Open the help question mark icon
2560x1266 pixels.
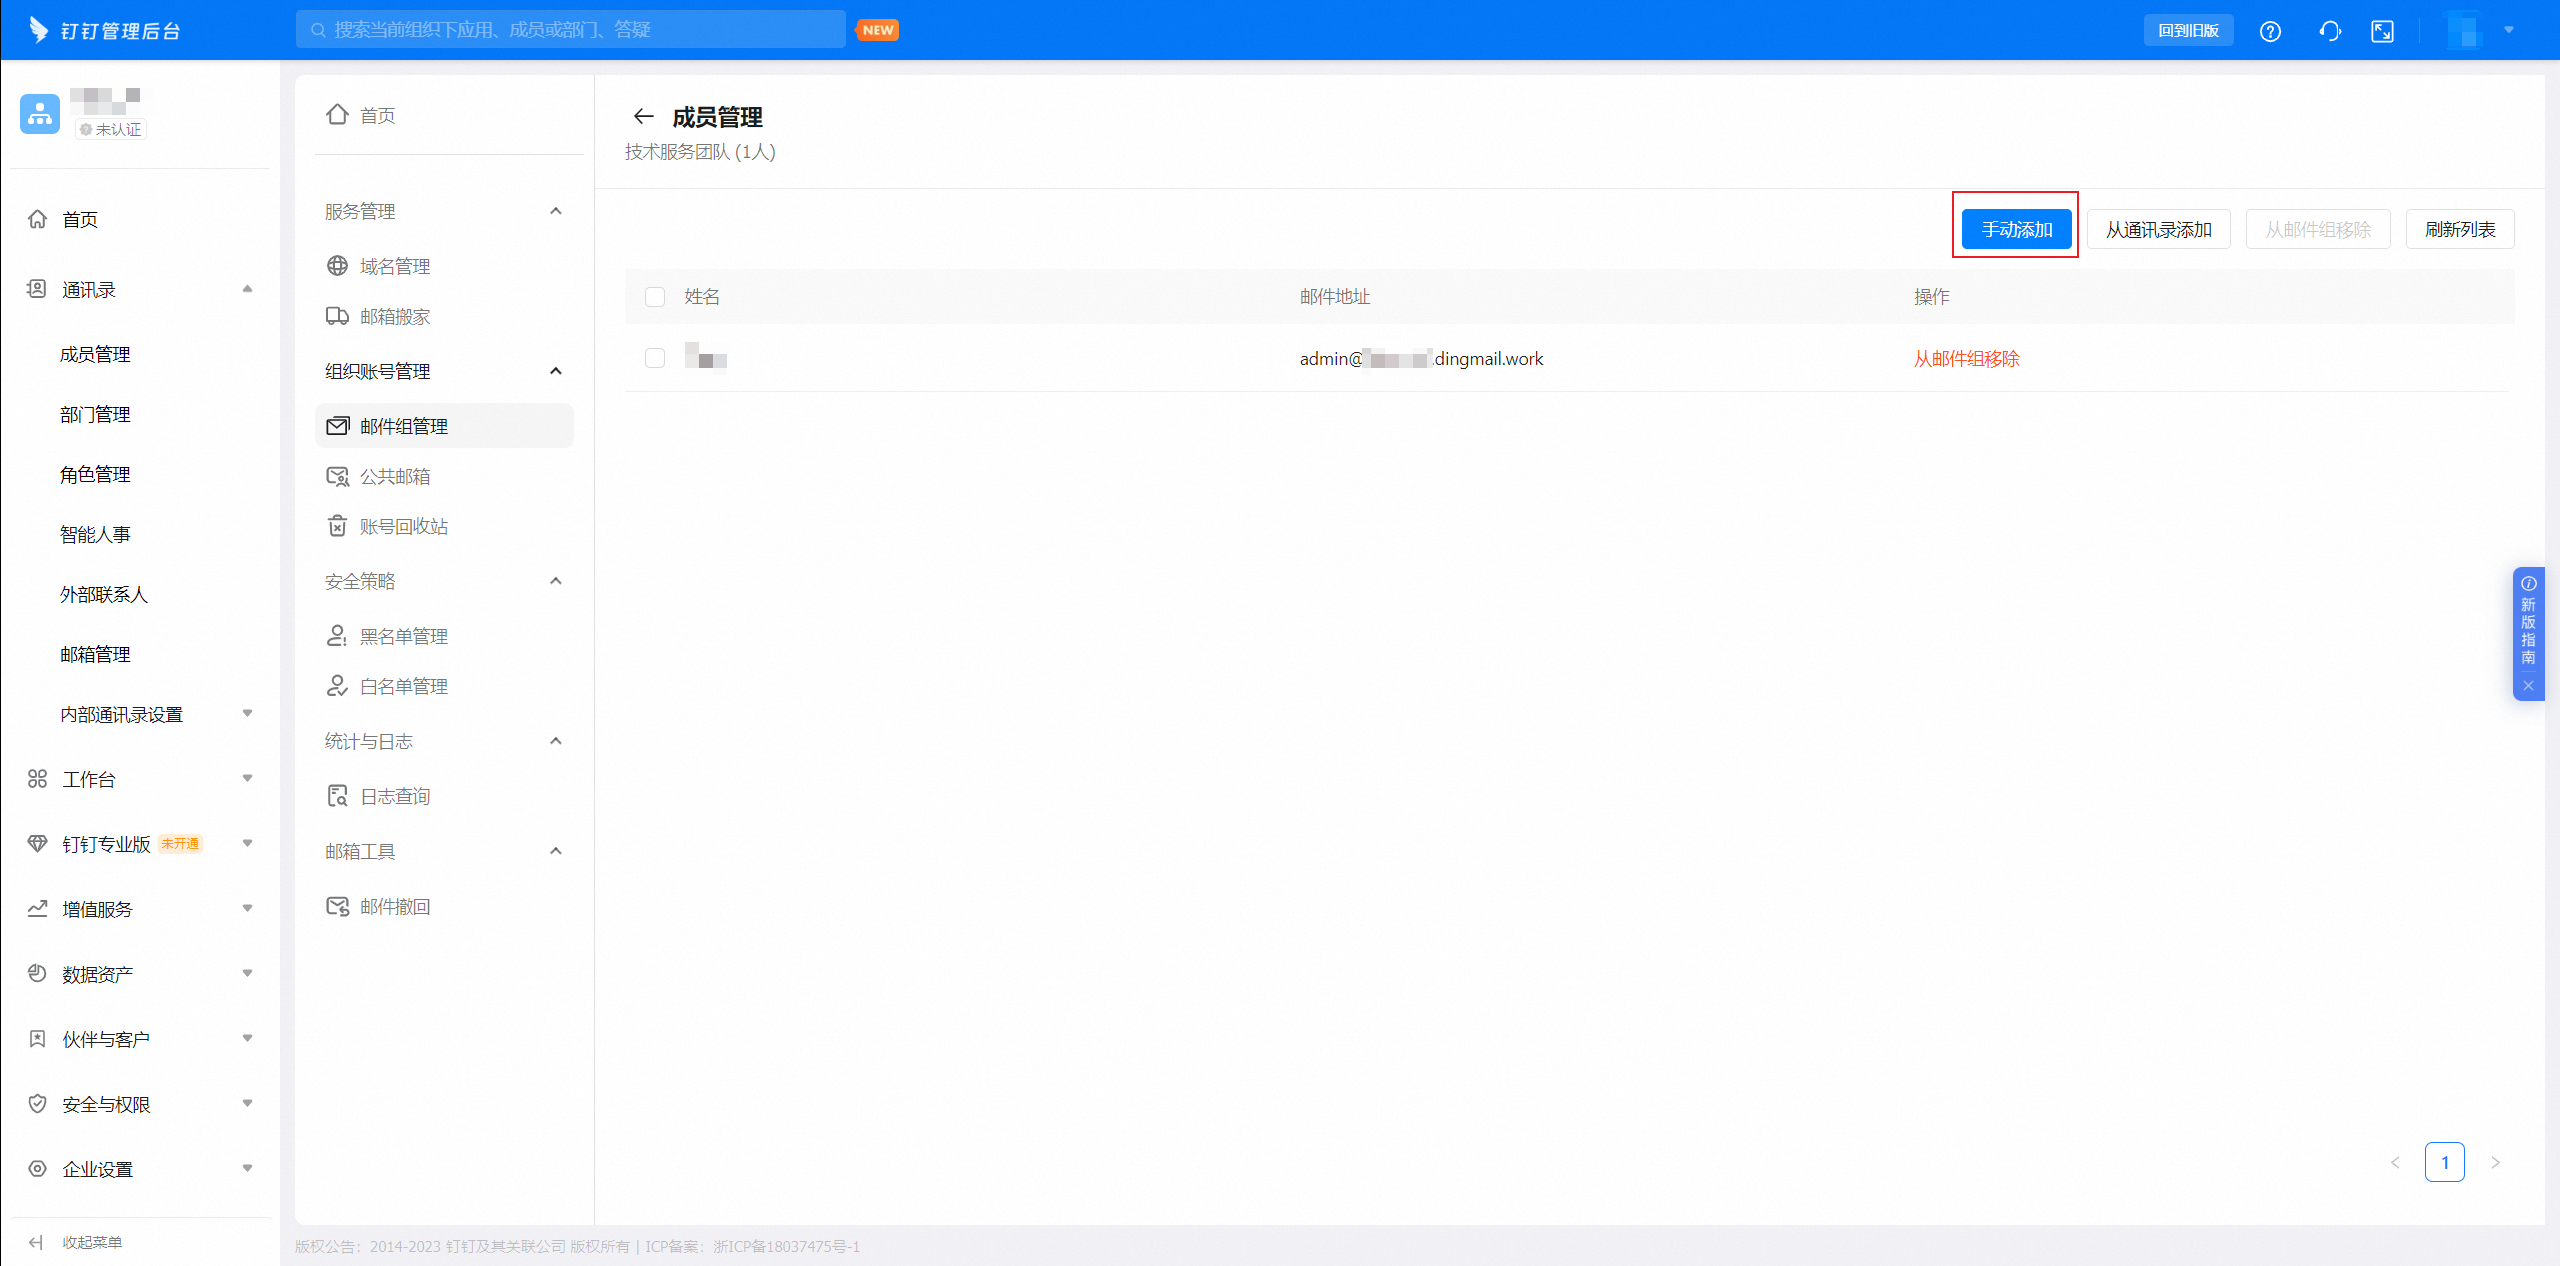point(2270,31)
